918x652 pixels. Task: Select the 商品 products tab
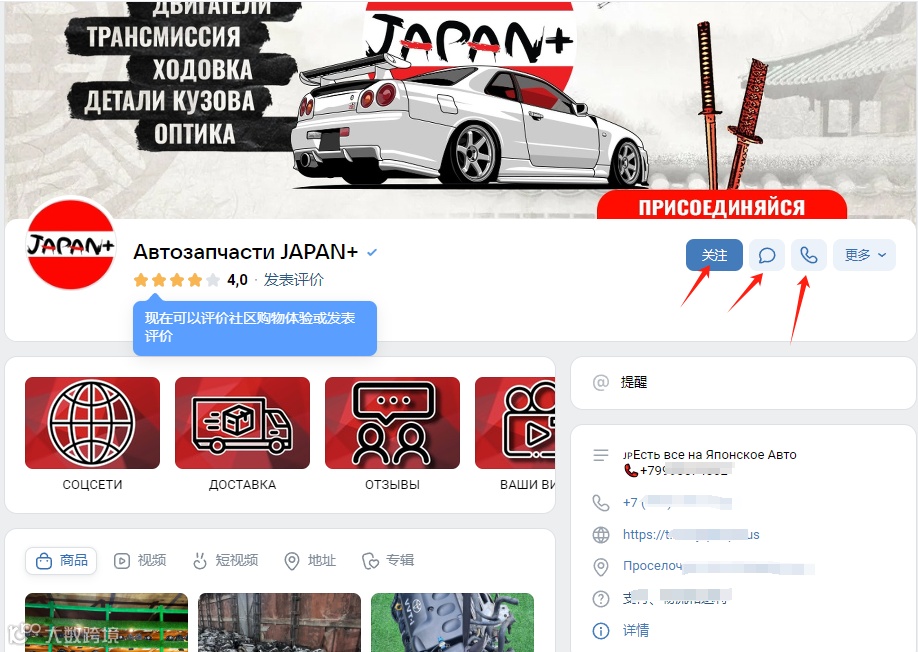click(x=61, y=561)
